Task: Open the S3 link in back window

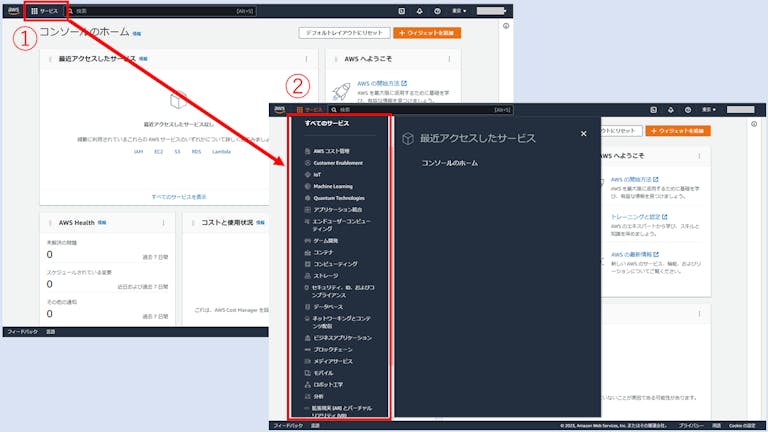Action: point(177,152)
